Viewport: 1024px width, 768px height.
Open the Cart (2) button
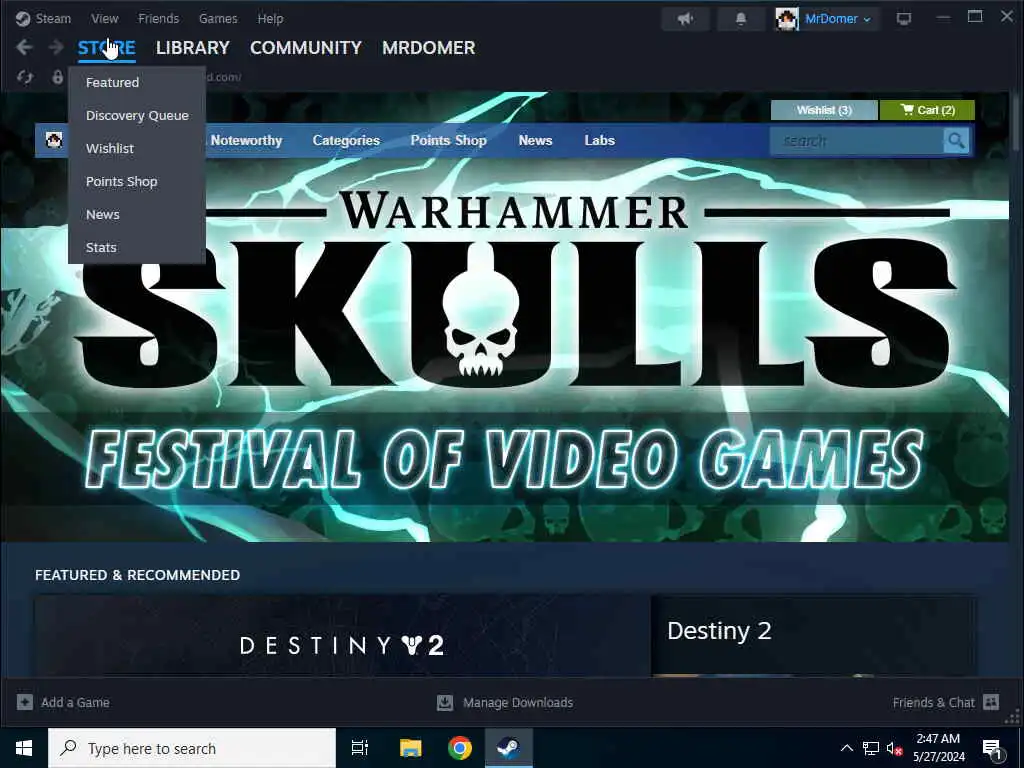[x=927, y=110]
